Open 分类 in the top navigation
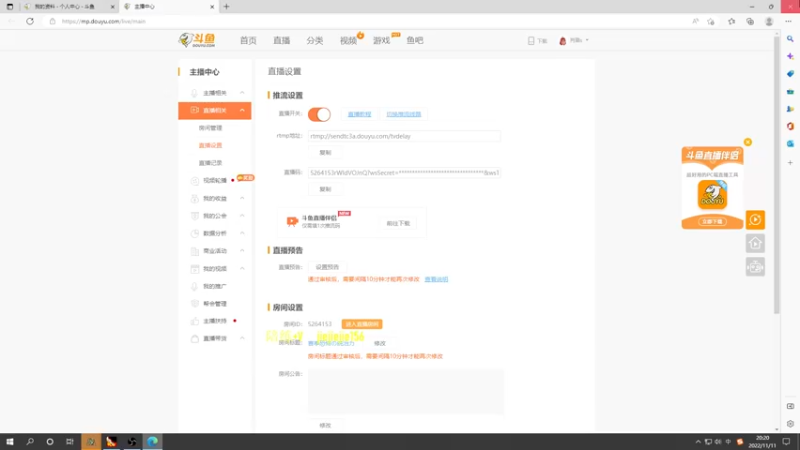Screen dimensions: 800x450 [x=315, y=40]
